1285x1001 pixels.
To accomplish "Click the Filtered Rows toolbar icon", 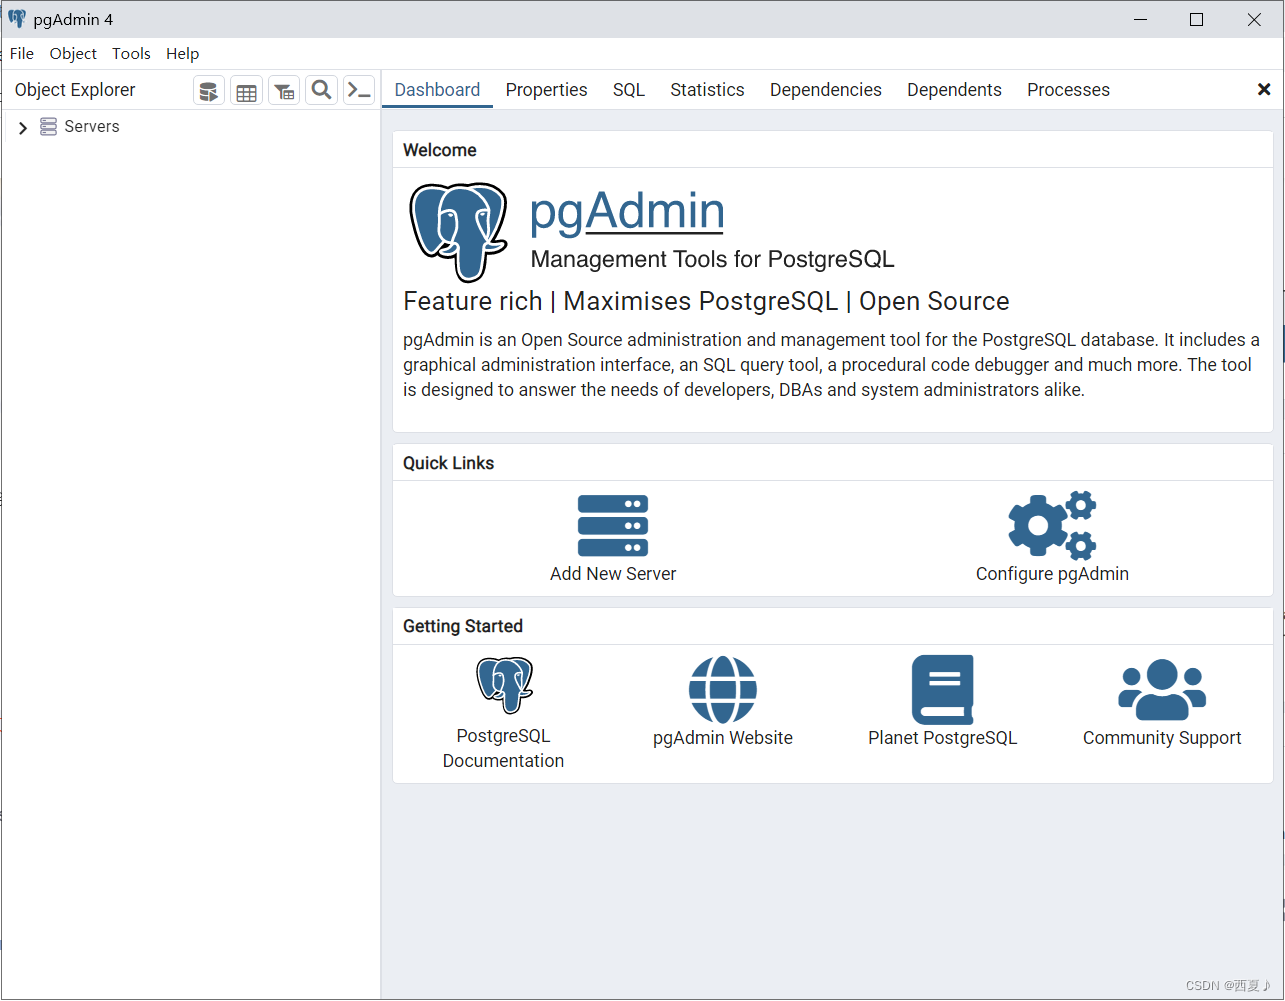I will [x=284, y=91].
